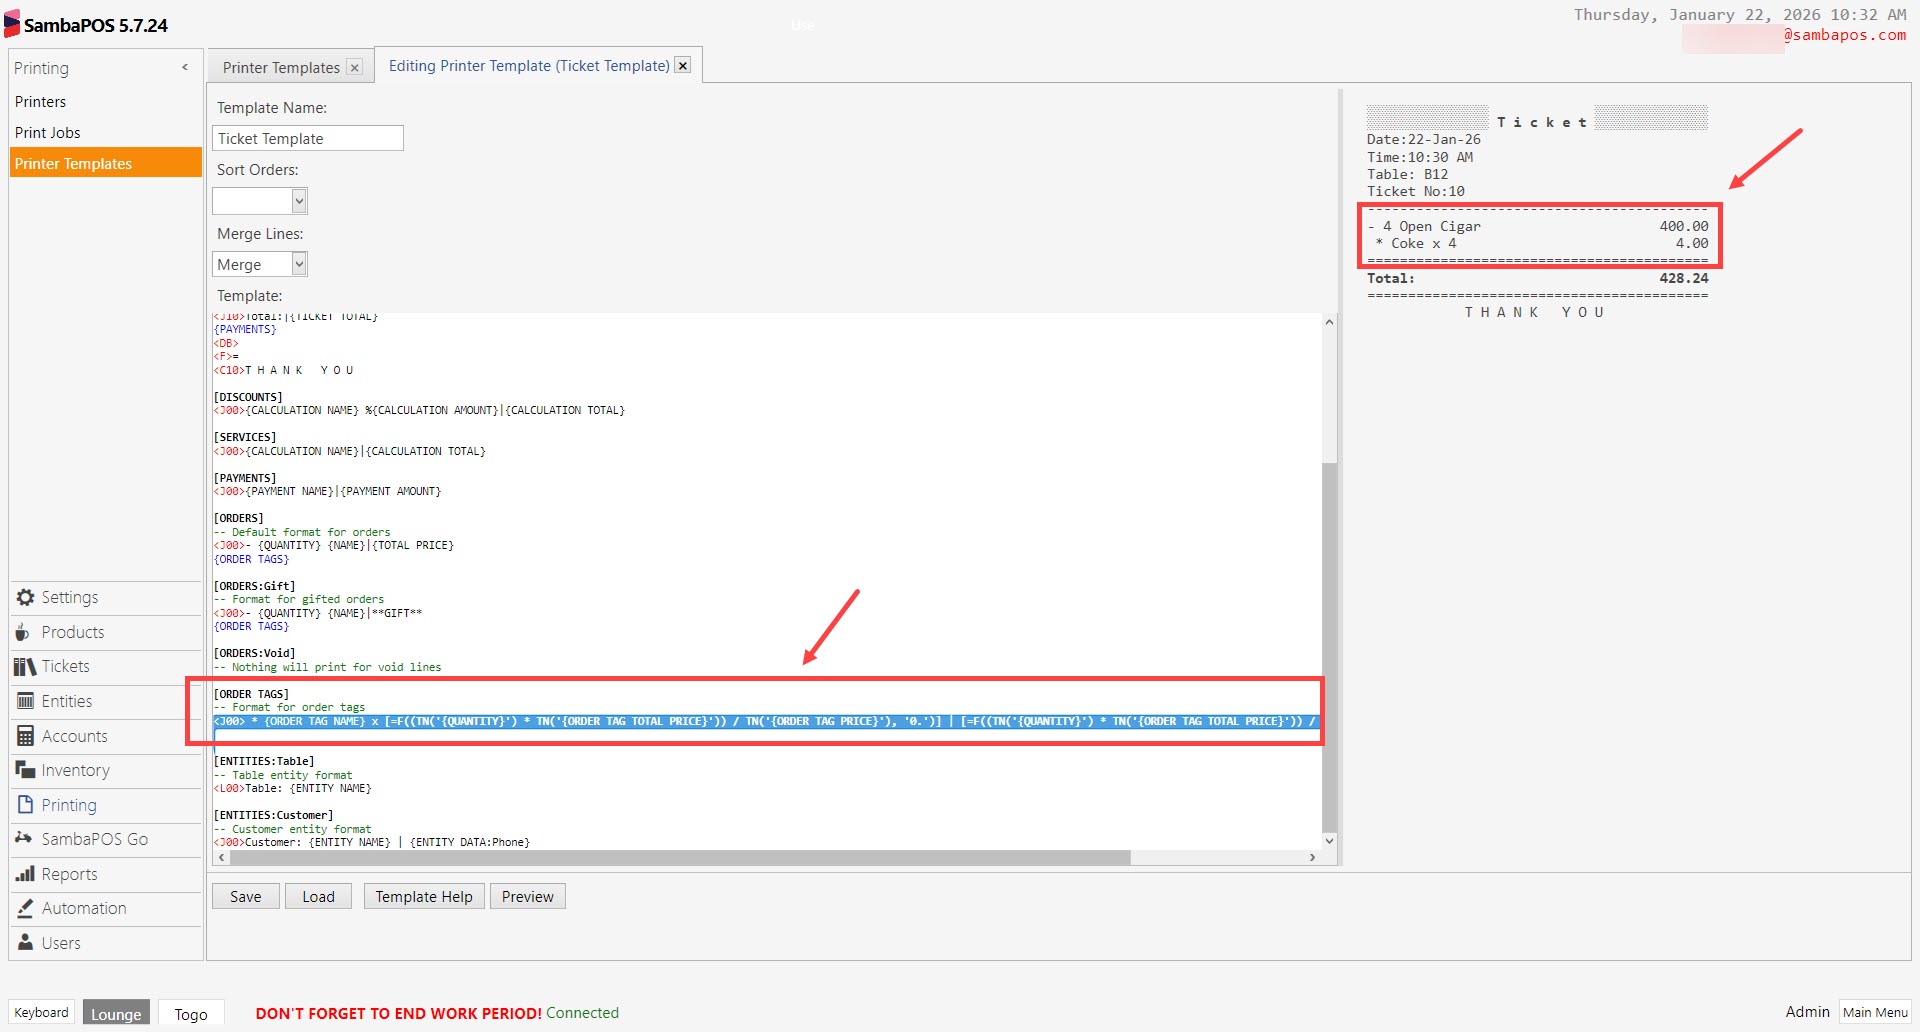The width and height of the screenshot is (1920, 1032).
Task: Click the Accounts calculator icon
Action: point(25,736)
